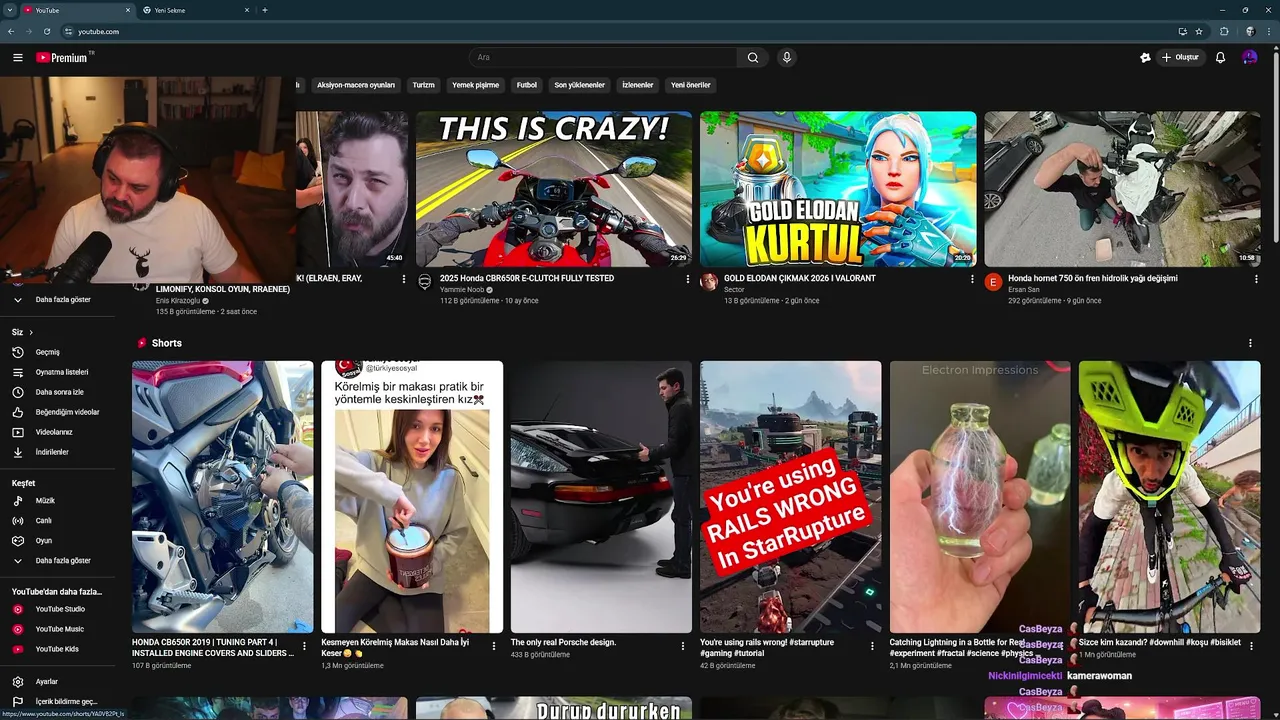Open the notifications bell
The width and height of the screenshot is (1280, 720).
pyautogui.click(x=1220, y=58)
